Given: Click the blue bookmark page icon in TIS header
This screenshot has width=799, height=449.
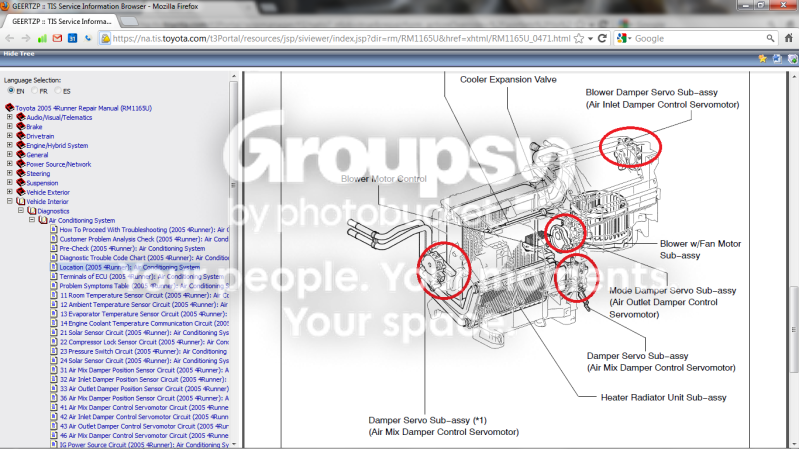Looking at the screenshot, I should click(x=777, y=59).
